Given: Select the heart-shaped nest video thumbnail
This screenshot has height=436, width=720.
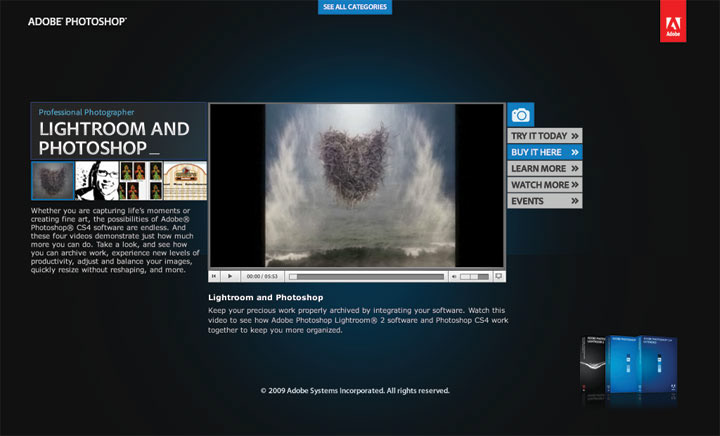Looking at the screenshot, I should (52, 180).
